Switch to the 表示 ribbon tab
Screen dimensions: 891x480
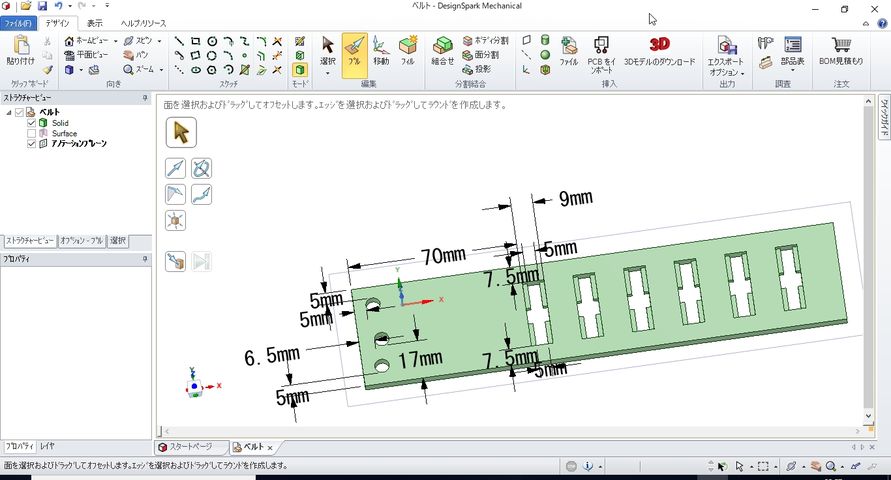click(x=94, y=22)
